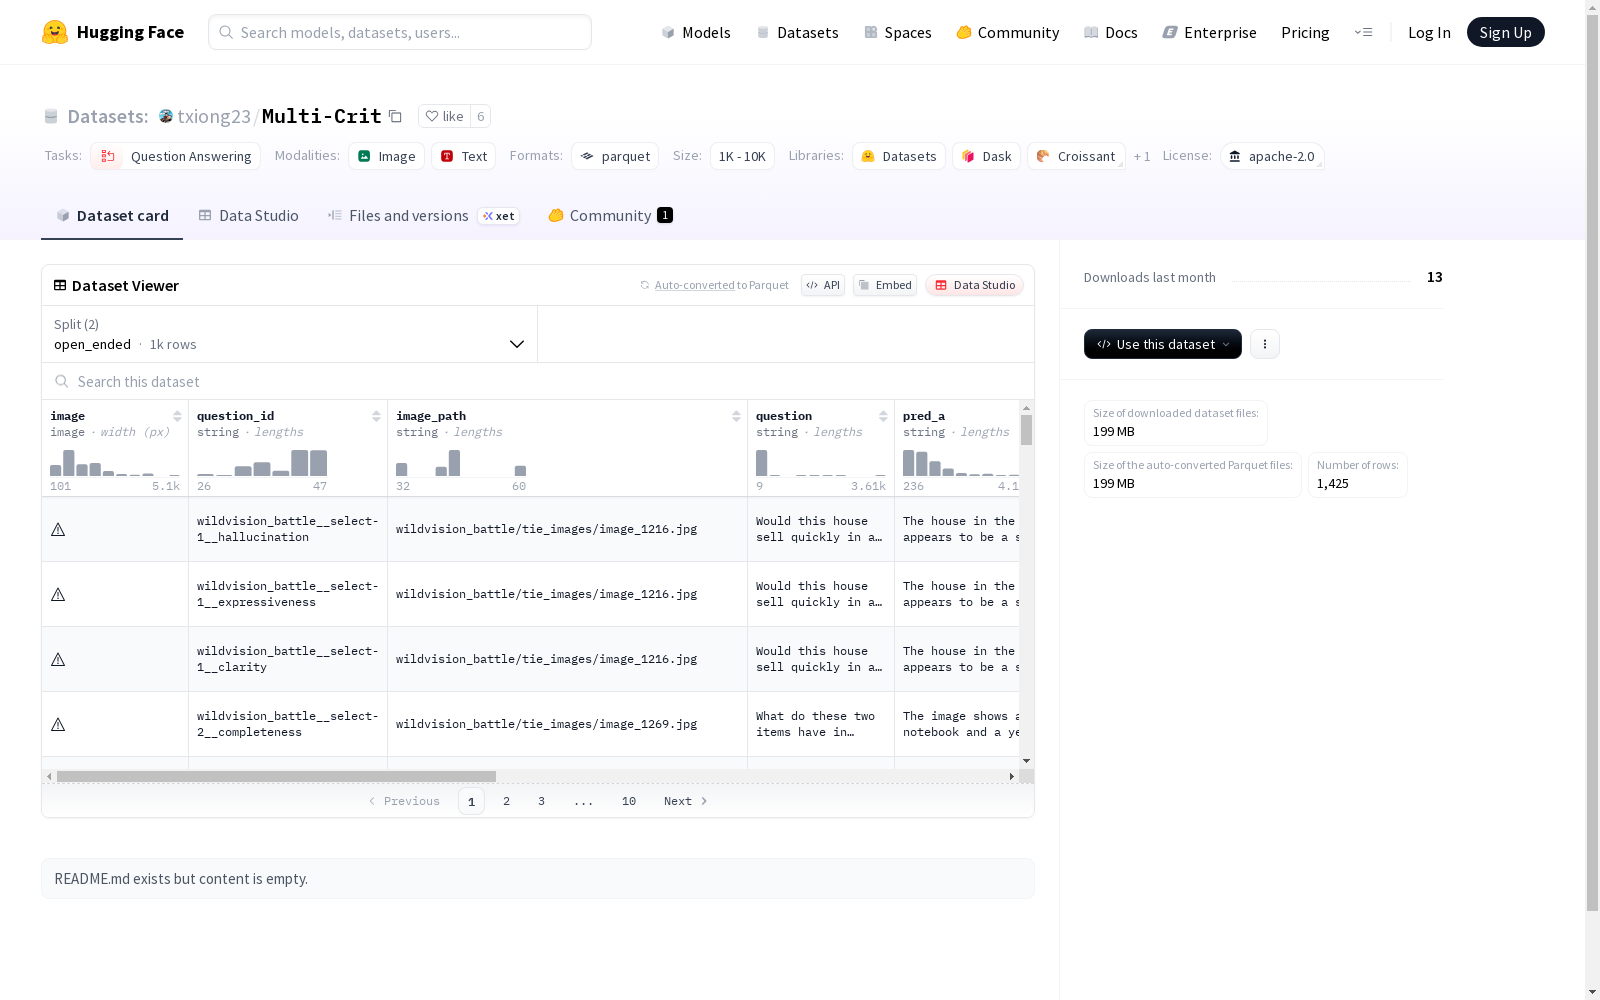1600x1000 pixels.
Task: Show the +1 additional libraries
Action: [x=1142, y=156]
